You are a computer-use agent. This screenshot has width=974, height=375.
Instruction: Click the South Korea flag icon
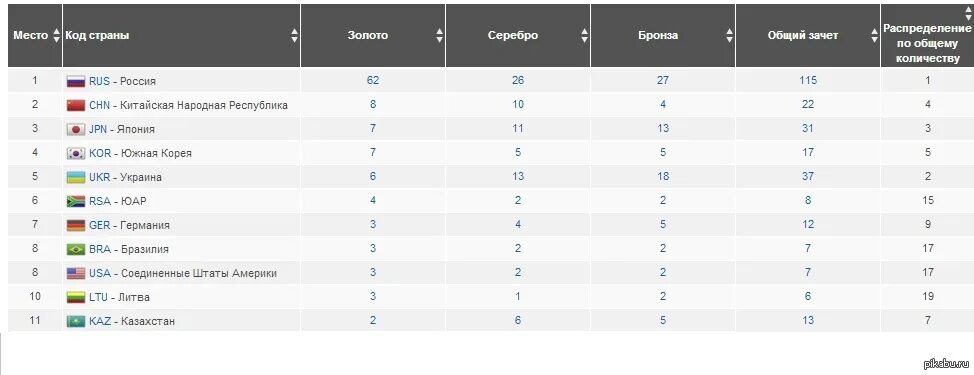[75, 153]
